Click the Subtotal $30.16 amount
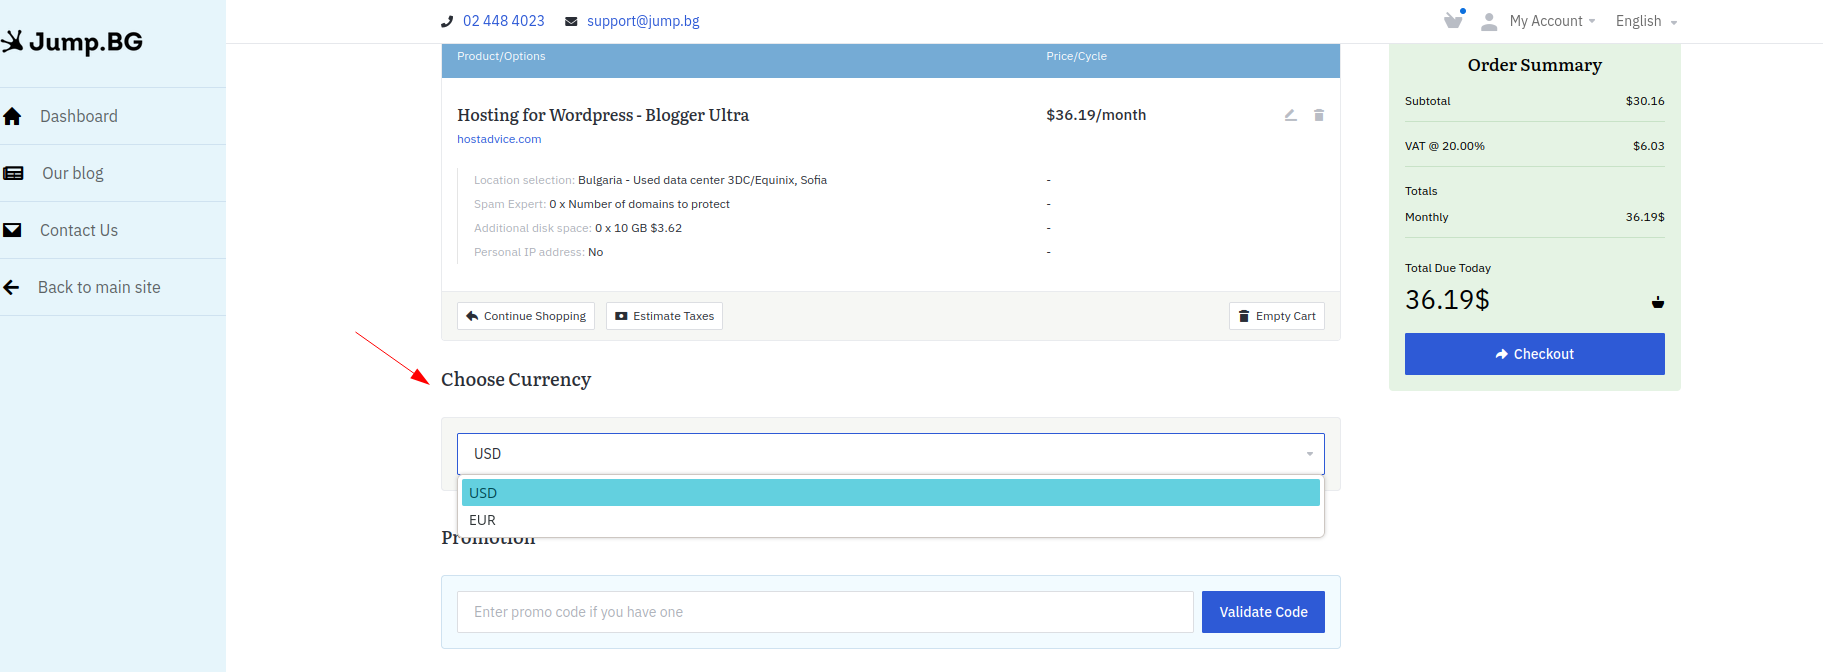Image resolution: width=1823 pixels, height=672 pixels. [x=1645, y=101]
